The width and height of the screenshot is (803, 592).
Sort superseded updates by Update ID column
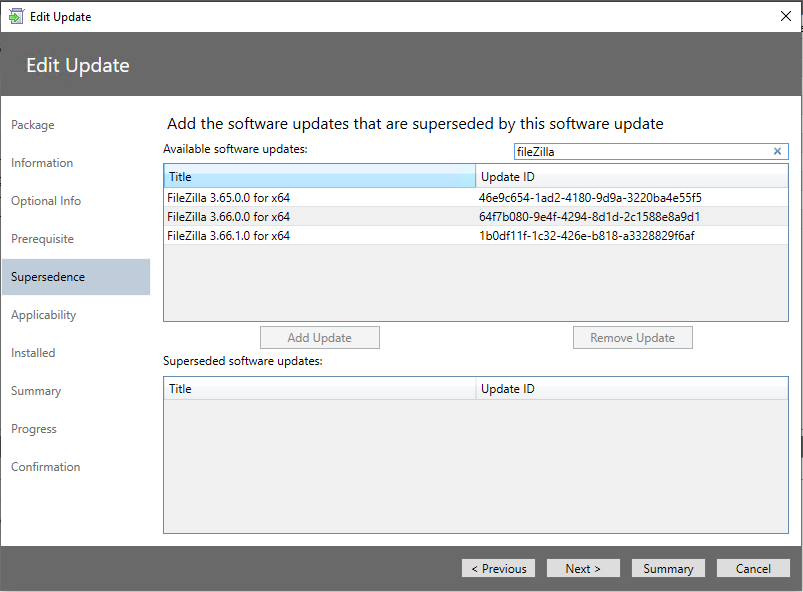(631, 389)
